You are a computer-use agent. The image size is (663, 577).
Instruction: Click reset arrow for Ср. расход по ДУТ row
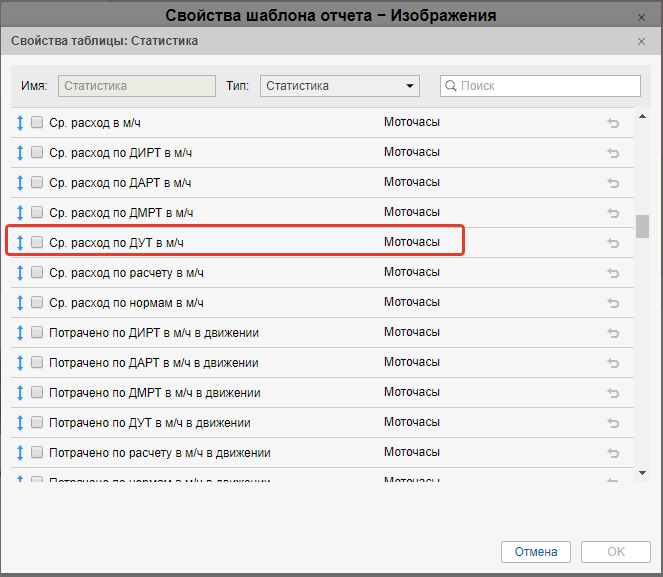click(613, 243)
